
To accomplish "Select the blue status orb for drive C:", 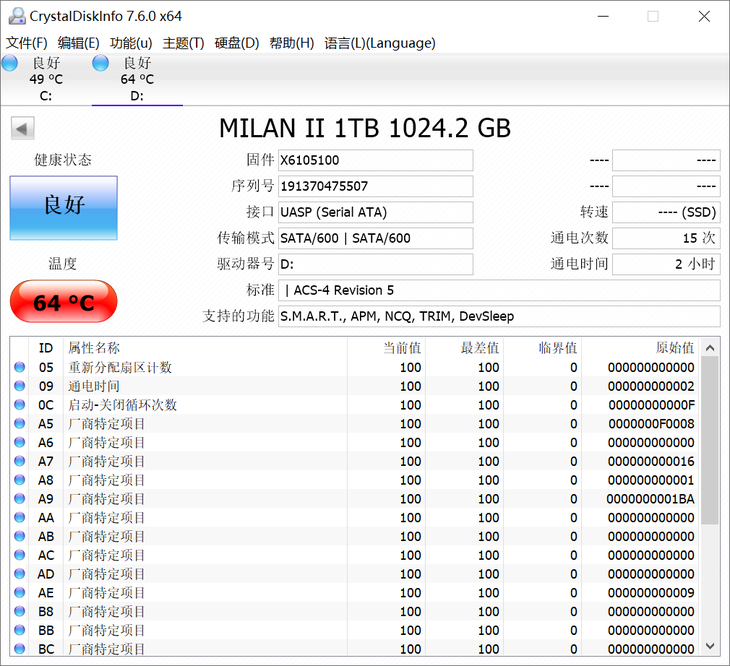I will pyautogui.click(x=10, y=63).
